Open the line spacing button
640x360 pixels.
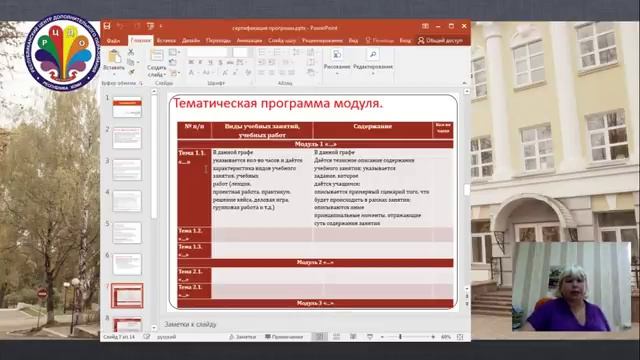[x=297, y=52]
